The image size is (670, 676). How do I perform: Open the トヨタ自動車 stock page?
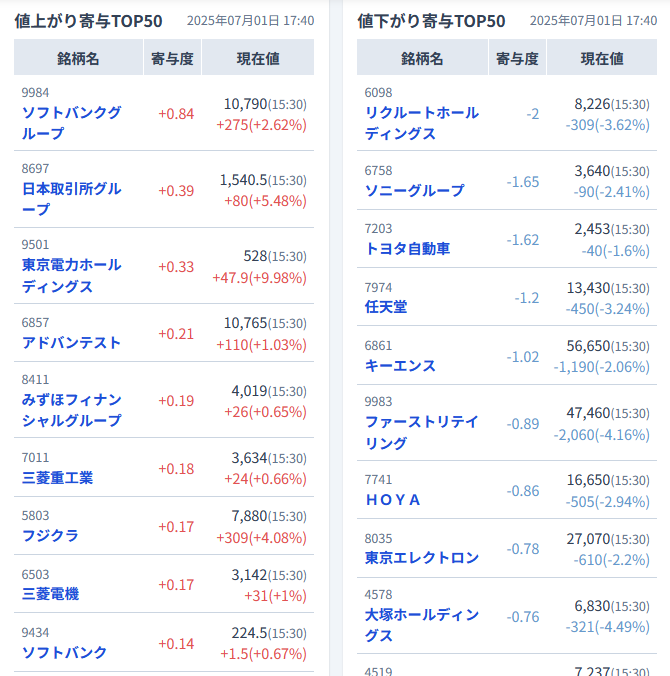[x=407, y=248]
